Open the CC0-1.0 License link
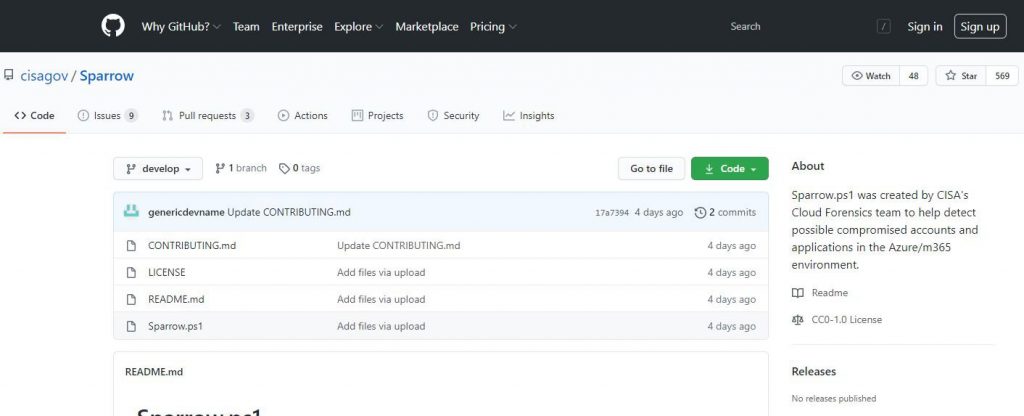Screen dimensions: 1024x416 pos(846,319)
